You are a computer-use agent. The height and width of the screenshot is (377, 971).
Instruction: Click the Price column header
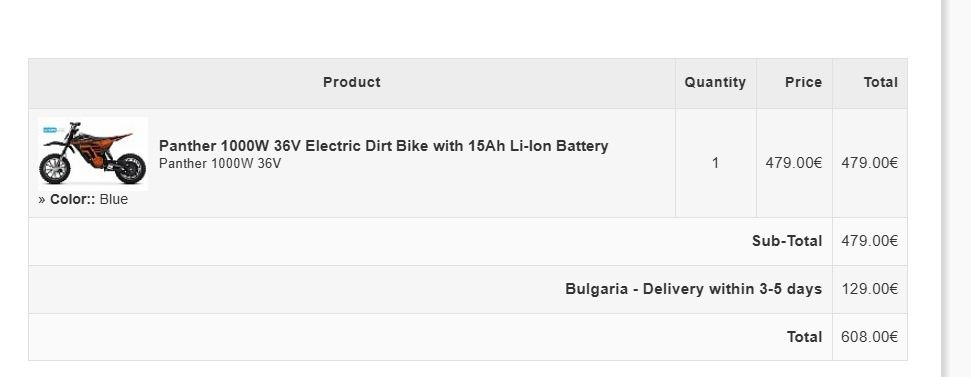point(803,82)
